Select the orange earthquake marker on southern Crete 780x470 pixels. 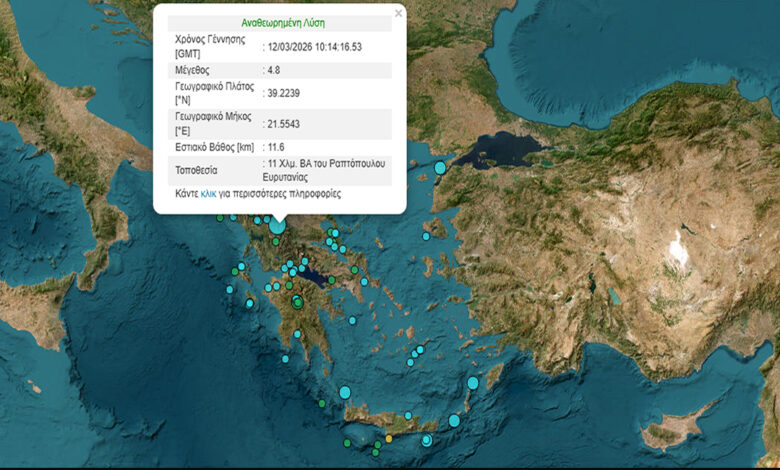click(x=389, y=438)
